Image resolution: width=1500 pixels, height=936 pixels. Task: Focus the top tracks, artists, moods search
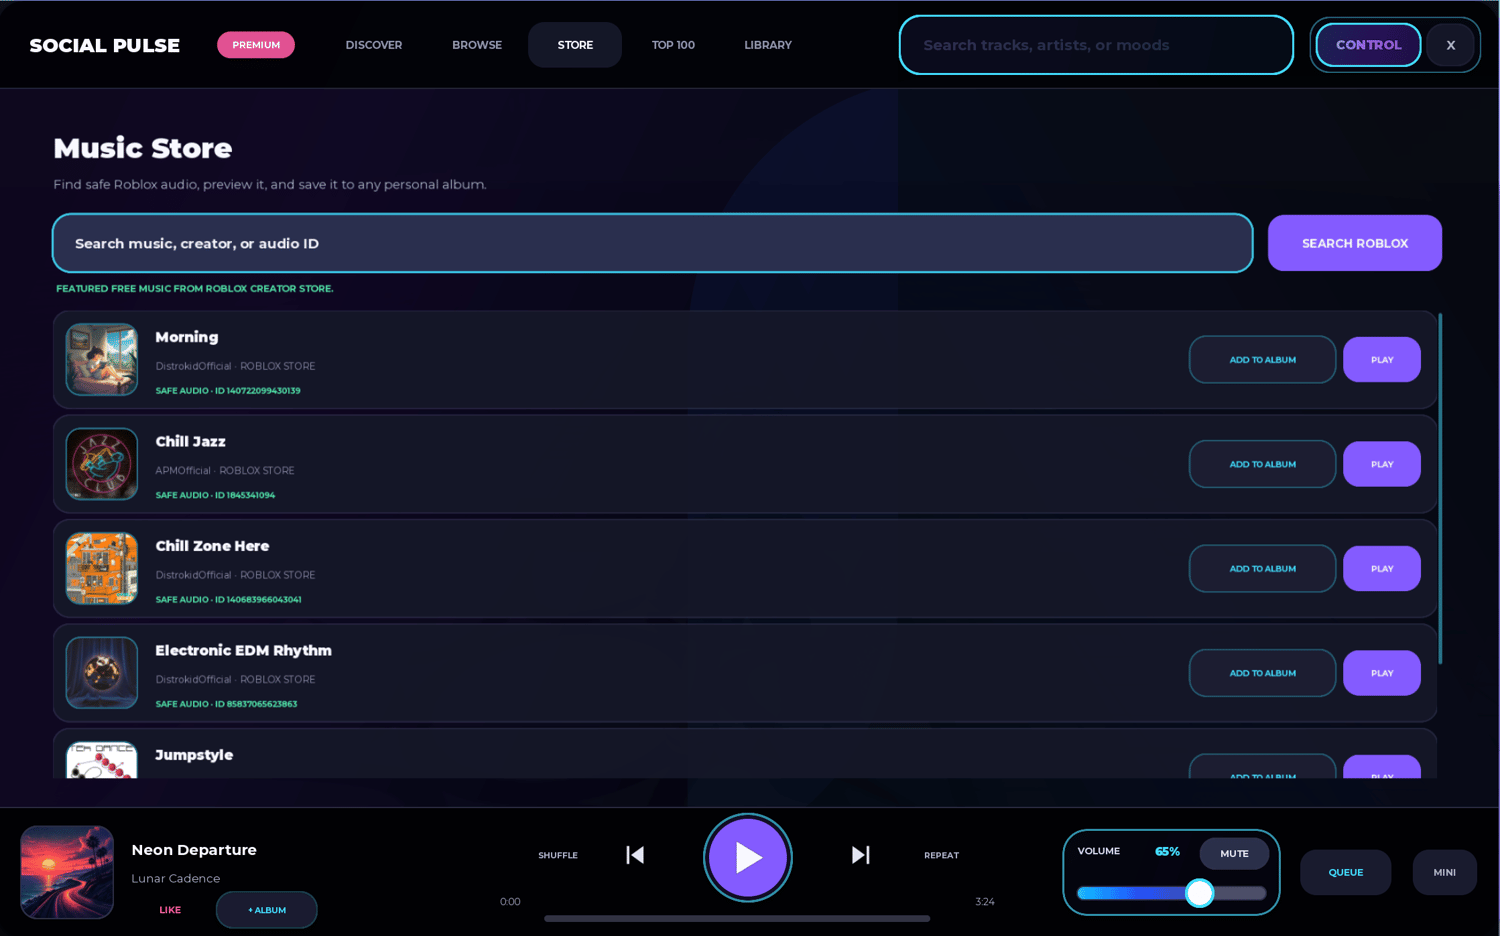click(1096, 45)
